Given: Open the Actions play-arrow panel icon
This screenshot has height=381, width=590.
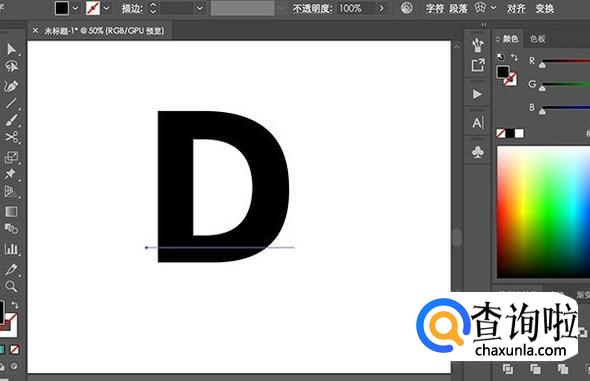Looking at the screenshot, I should pos(477,94).
